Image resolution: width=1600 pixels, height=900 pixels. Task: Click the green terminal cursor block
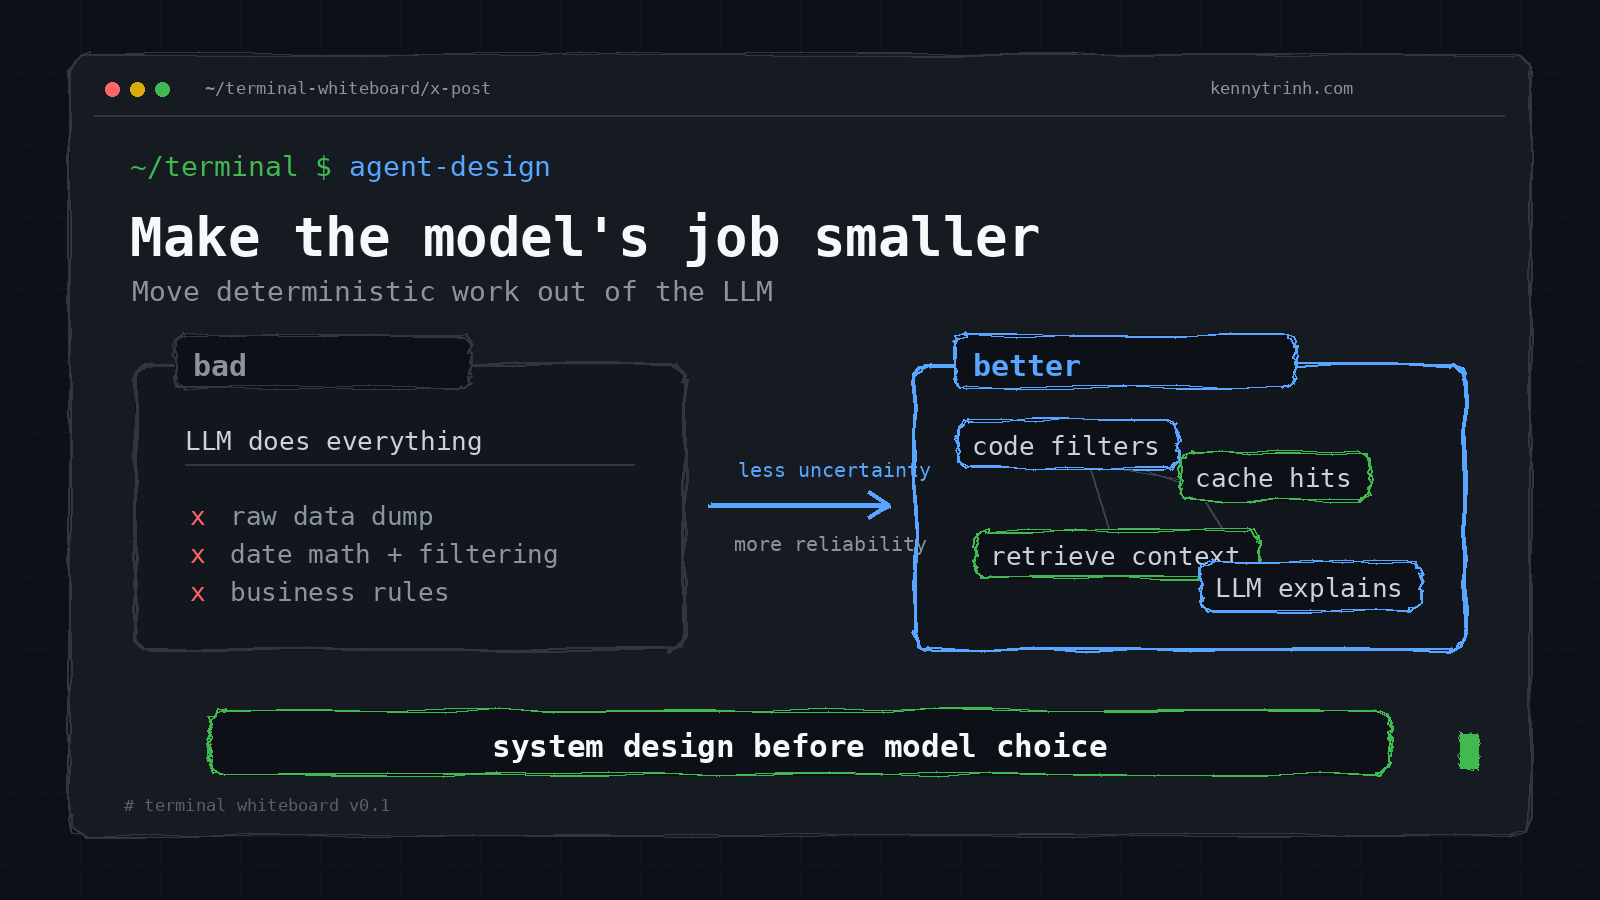[x=1469, y=751]
